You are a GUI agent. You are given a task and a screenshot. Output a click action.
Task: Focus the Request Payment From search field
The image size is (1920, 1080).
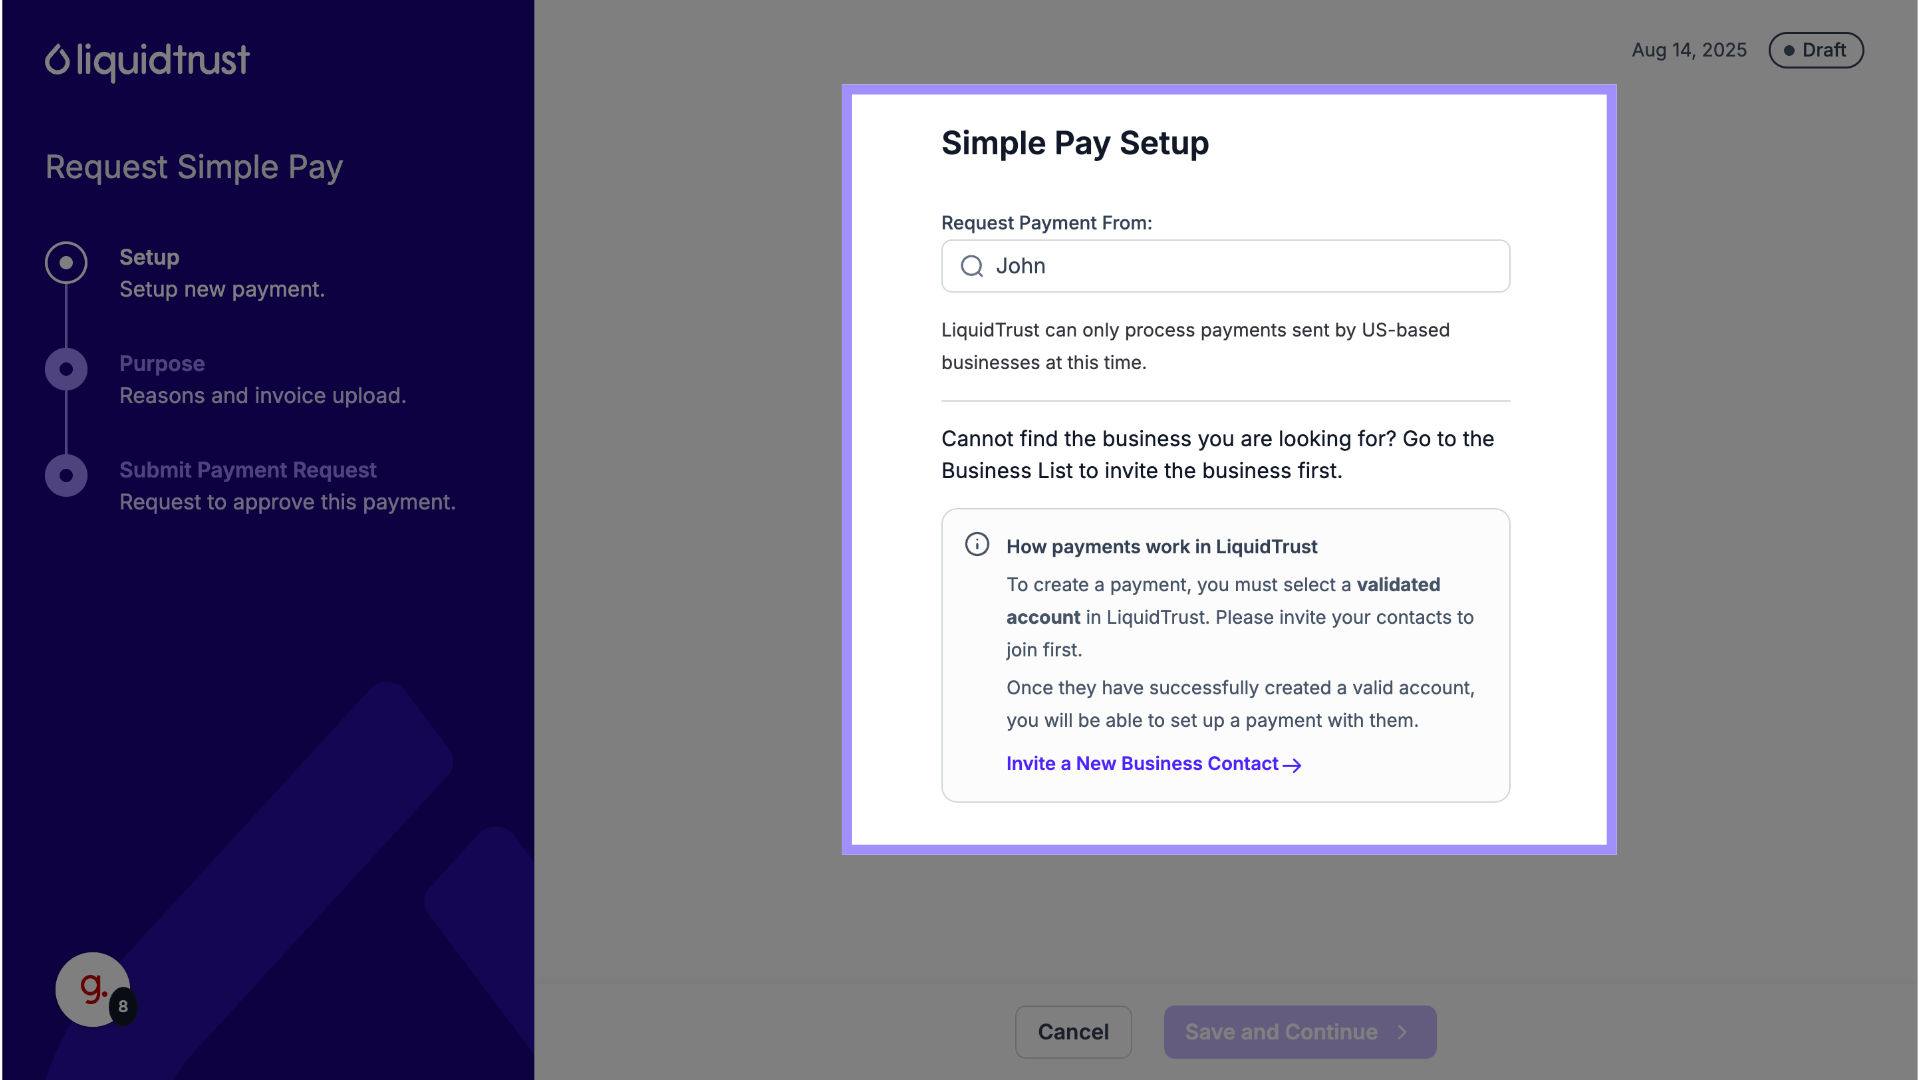(x=1240, y=266)
